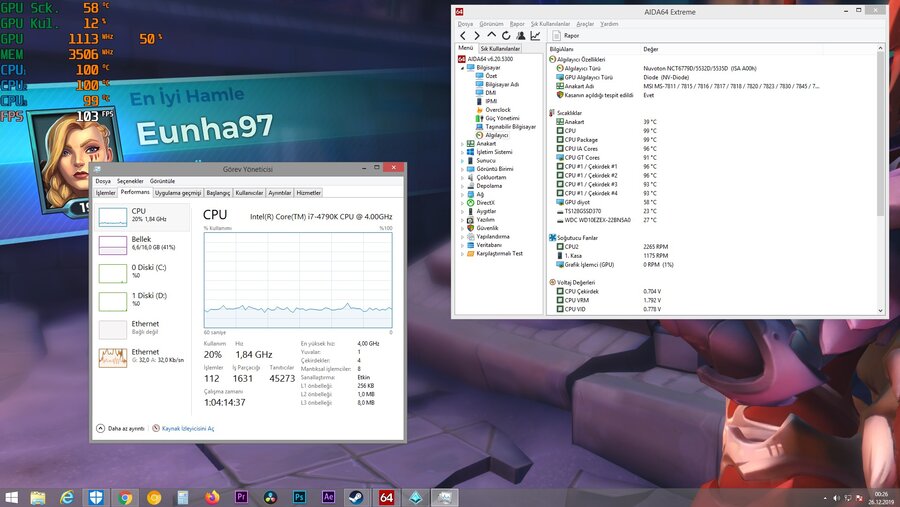Select IPMI in the AIDA64 tree
The height and width of the screenshot is (507, 900).
pos(491,101)
